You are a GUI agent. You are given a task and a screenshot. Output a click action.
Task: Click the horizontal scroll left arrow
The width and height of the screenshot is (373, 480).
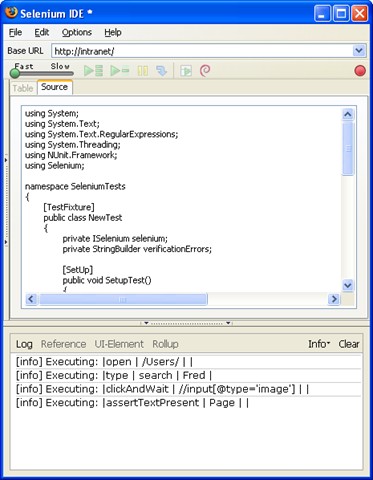click(x=31, y=299)
